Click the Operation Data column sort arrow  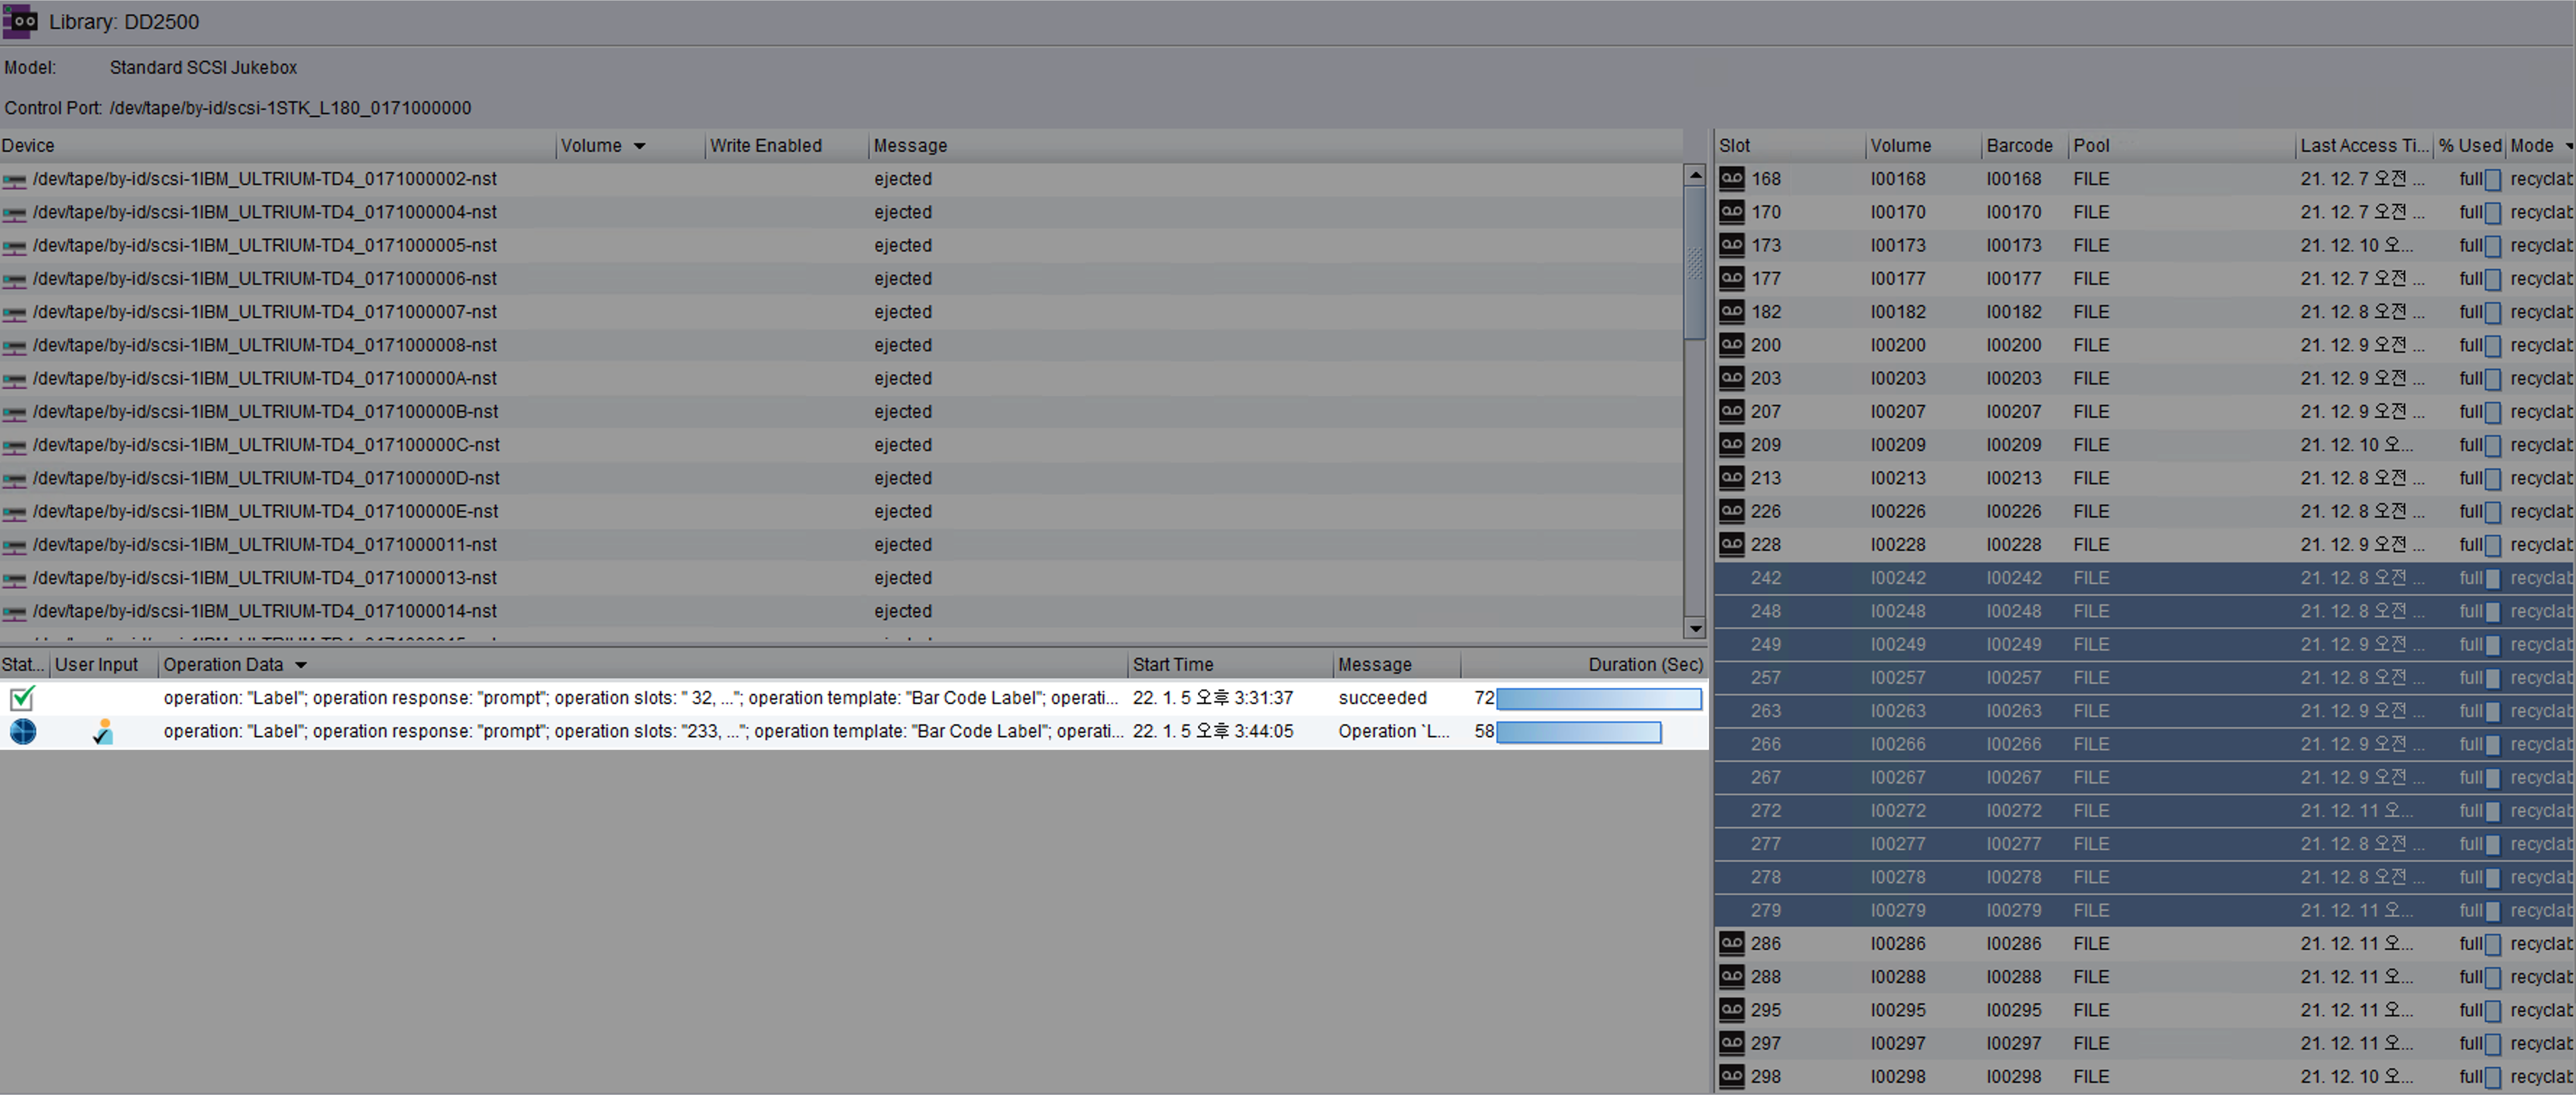click(300, 665)
